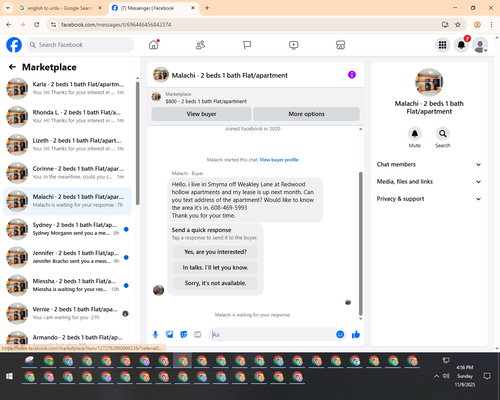The height and width of the screenshot is (400, 500).
Task: Expand Media, files and links section
Action: click(x=429, y=182)
